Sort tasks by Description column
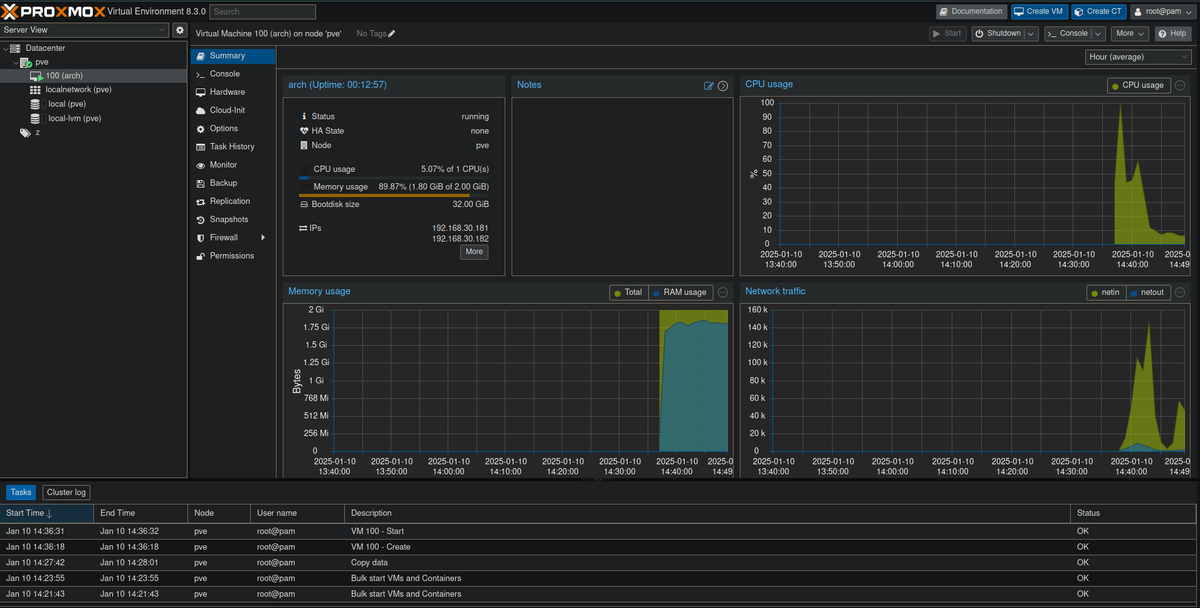 [708, 513]
